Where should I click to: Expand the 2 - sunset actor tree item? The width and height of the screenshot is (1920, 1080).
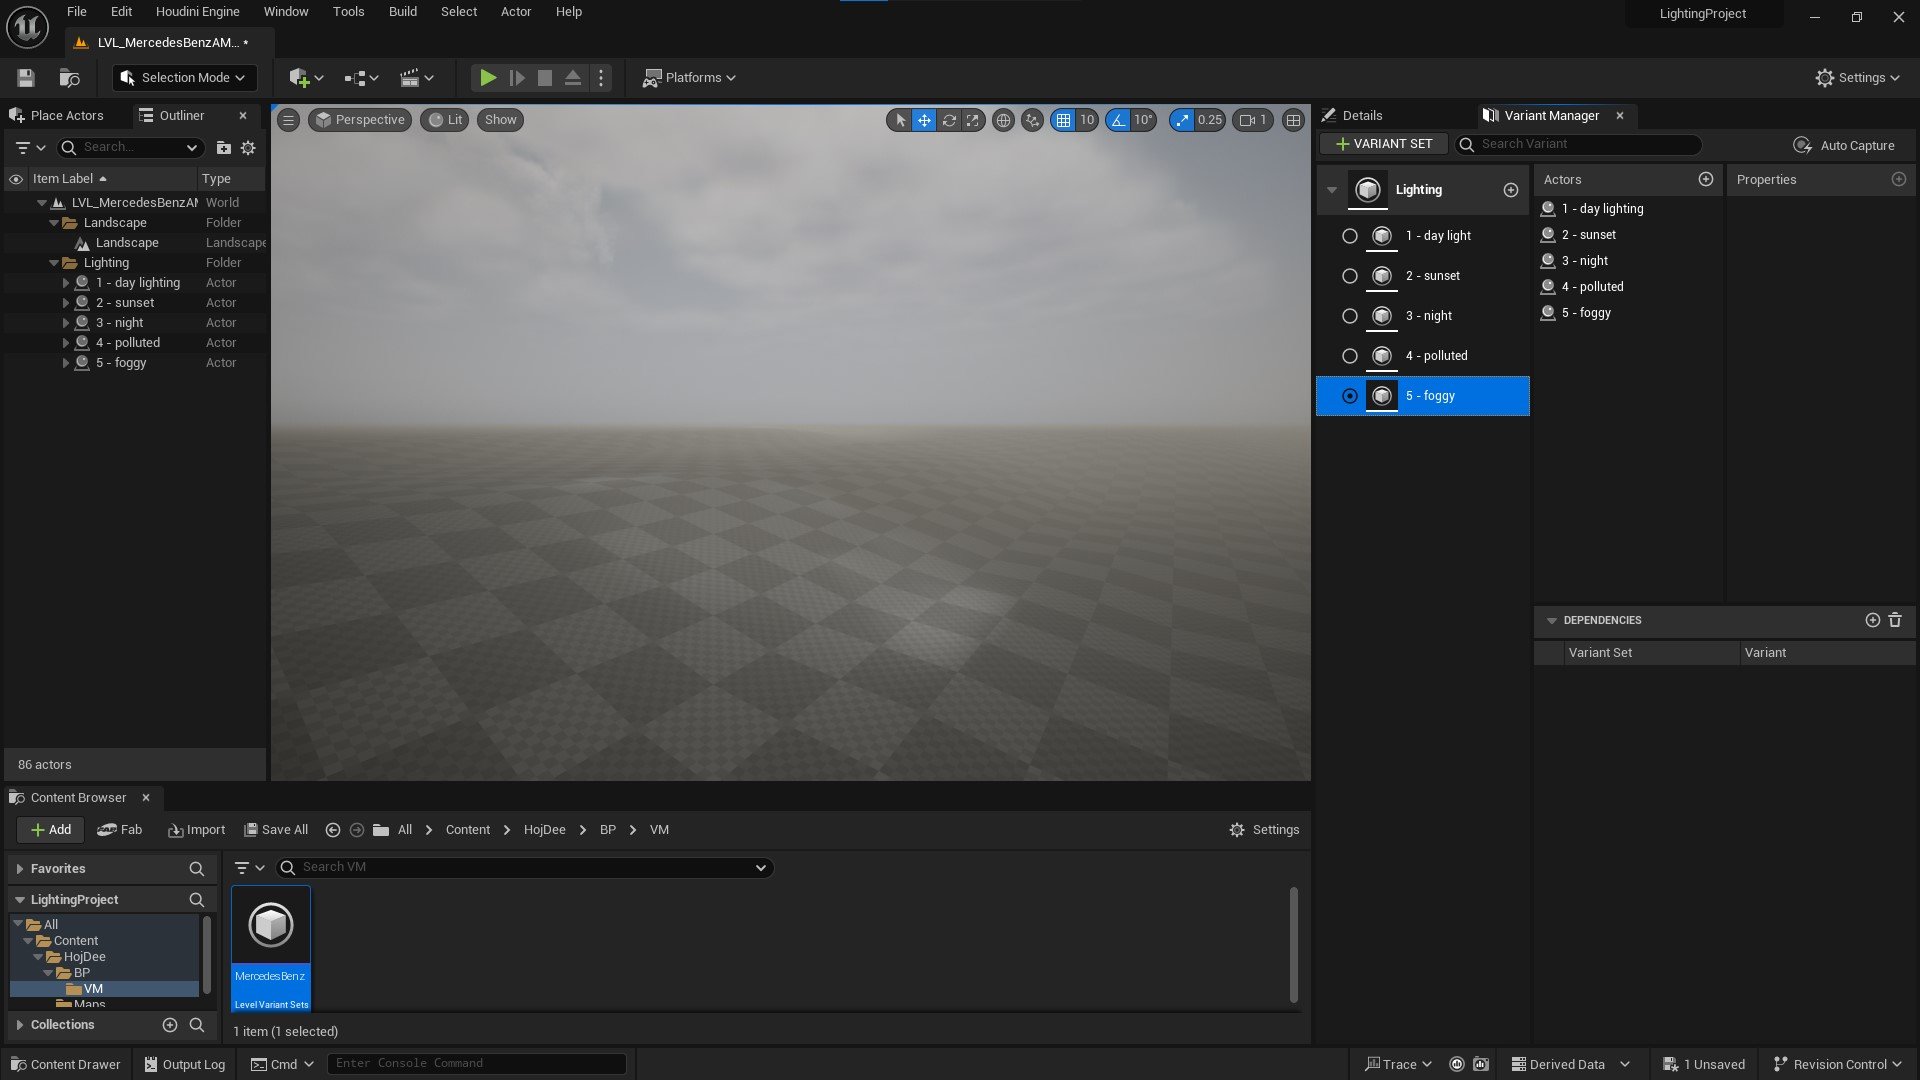click(x=66, y=303)
